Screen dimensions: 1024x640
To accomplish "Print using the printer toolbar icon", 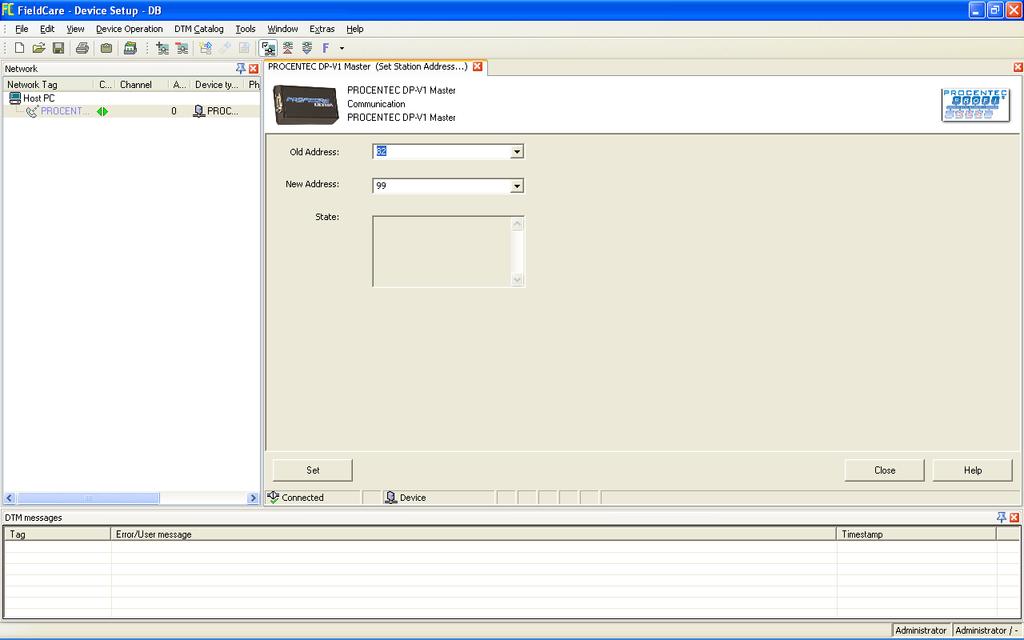I will click(x=82, y=48).
